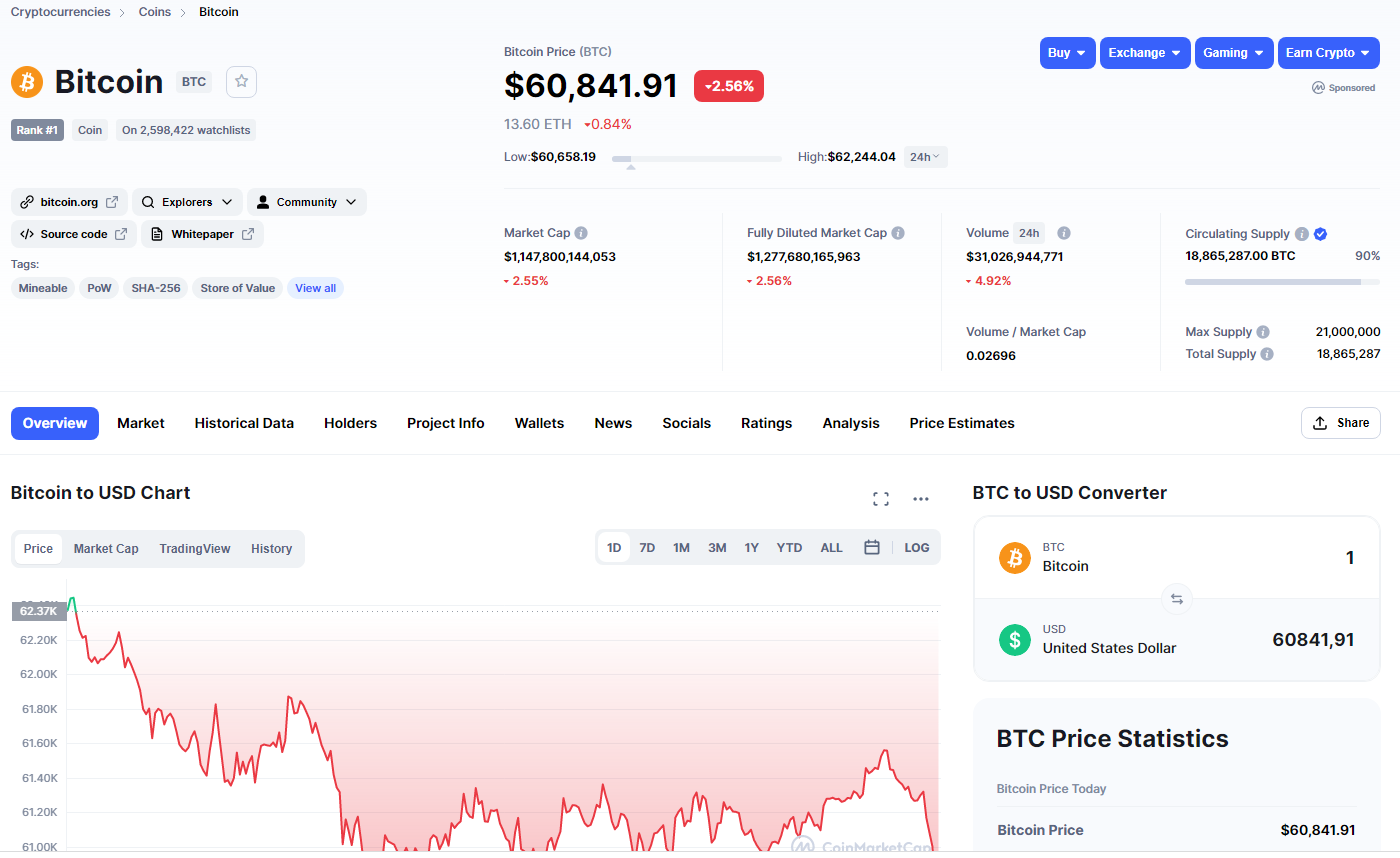Screen dimensions: 1400x858
Task: Switch to the Market tab
Action: click(x=141, y=423)
